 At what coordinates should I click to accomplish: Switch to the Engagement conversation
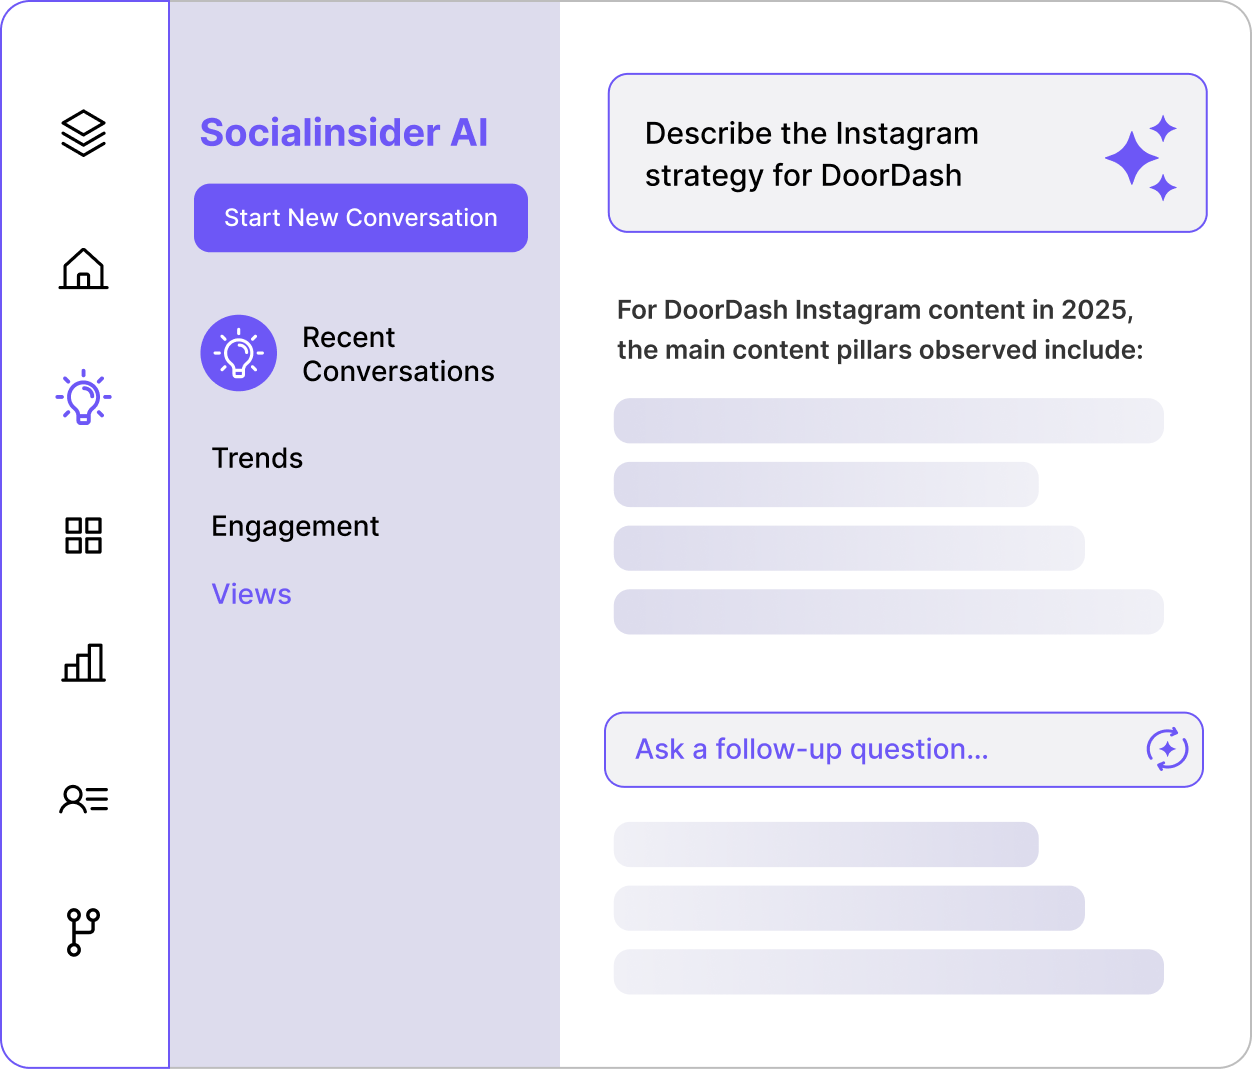[295, 526]
